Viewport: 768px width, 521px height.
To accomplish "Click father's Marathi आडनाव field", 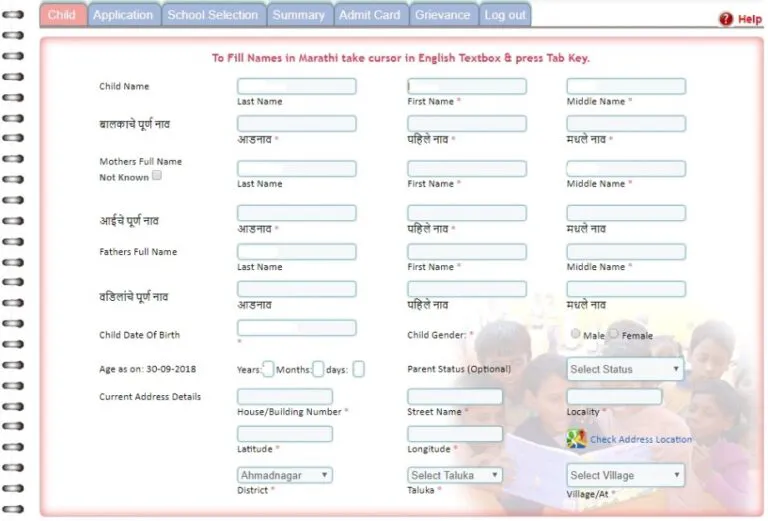I will 297,289.
